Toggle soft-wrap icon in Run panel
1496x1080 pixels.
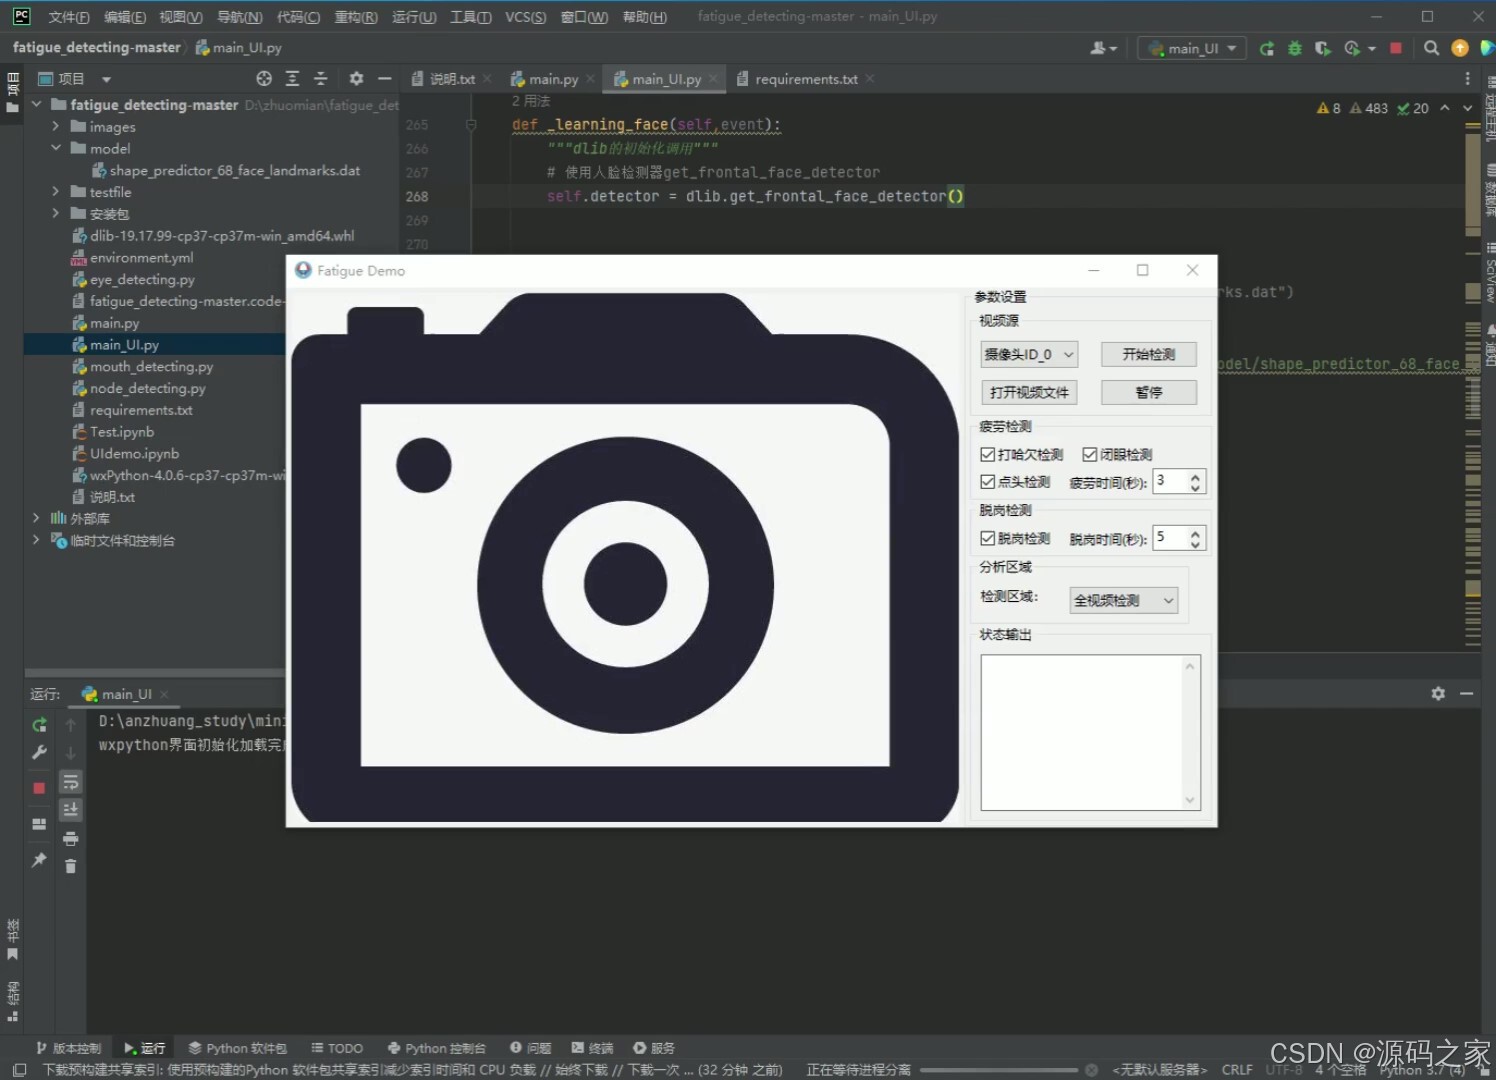70,782
